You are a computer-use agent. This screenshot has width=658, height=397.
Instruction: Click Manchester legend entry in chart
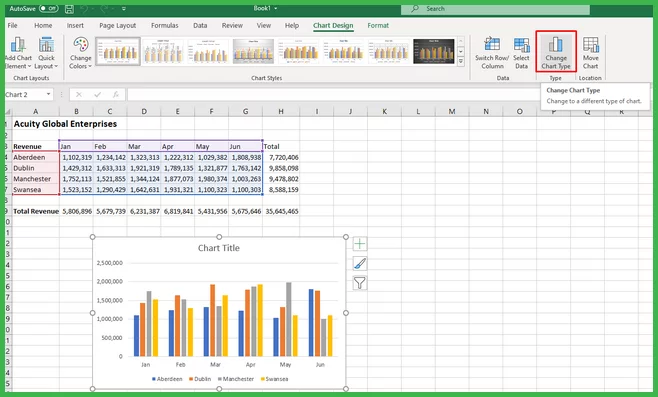pos(236,379)
